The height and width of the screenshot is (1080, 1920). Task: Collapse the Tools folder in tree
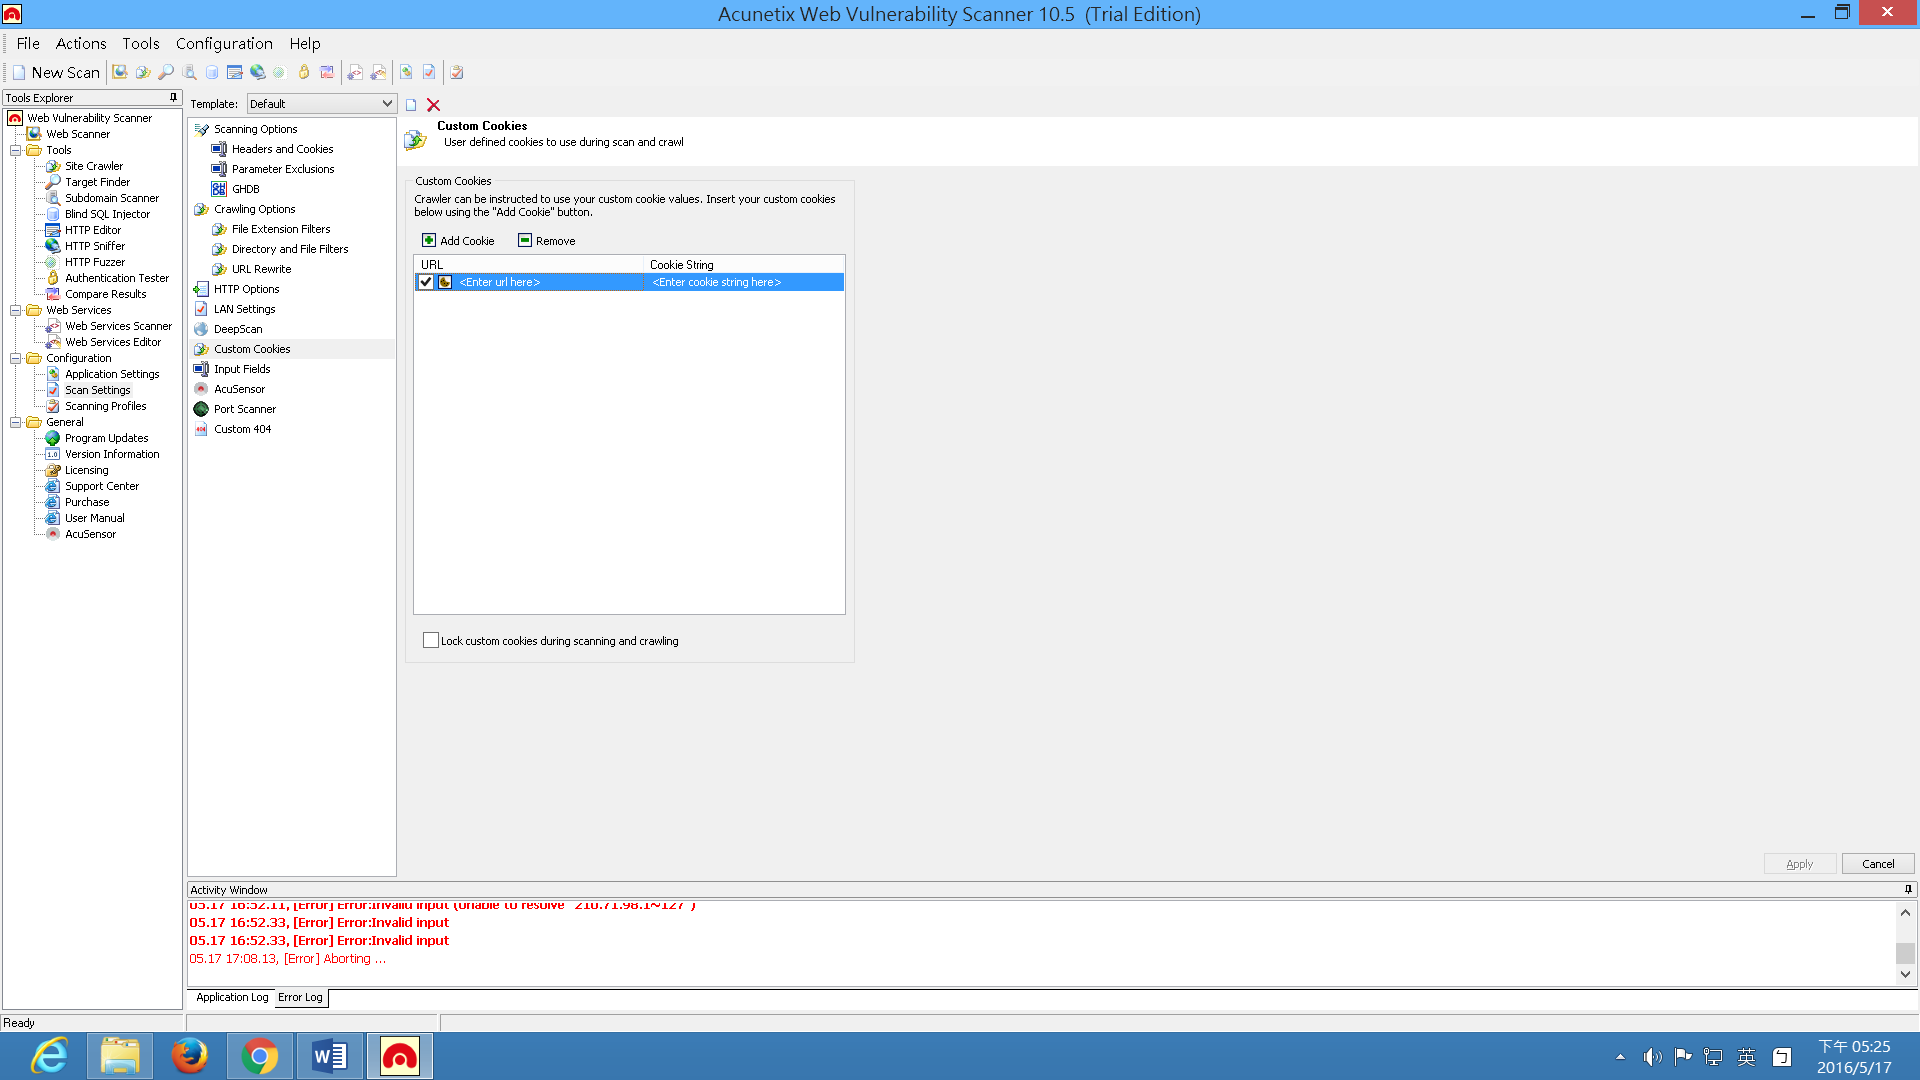pos(16,150)
